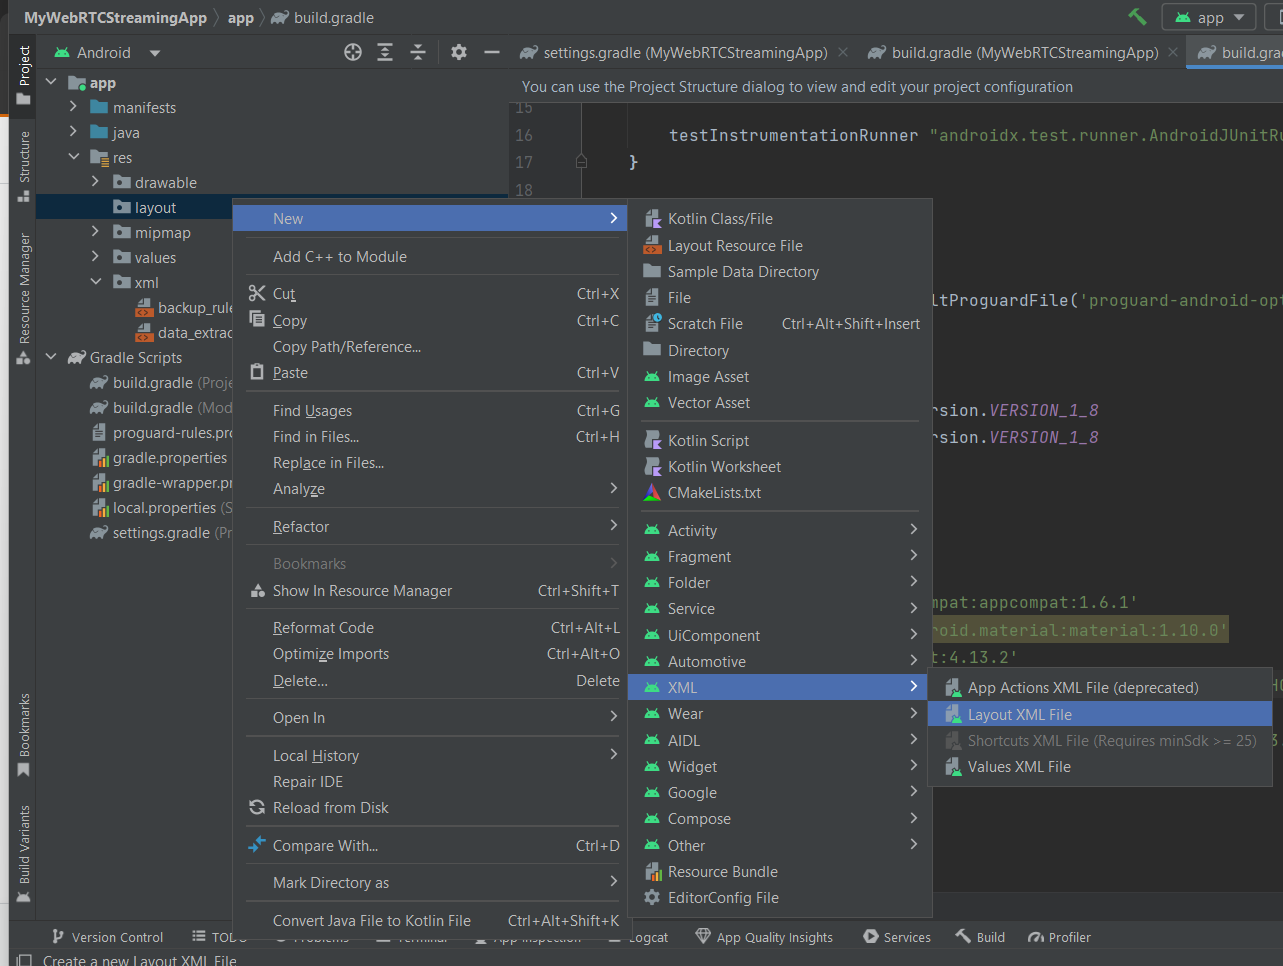1283x966 pixels.
Task: Click the Select Opened File crosshair icon
Action: [x=352, y=52]
